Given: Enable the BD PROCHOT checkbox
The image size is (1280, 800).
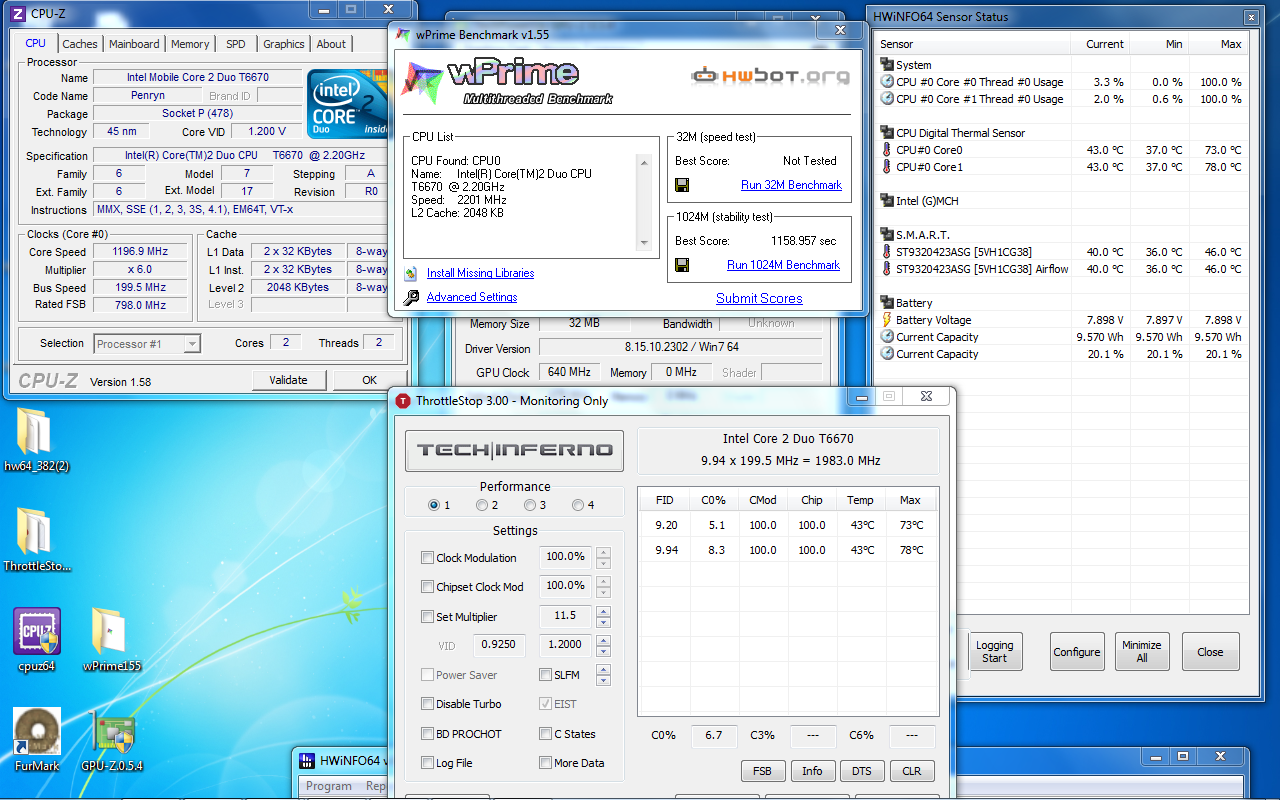Looking at the screenshot, I should 427,734.
